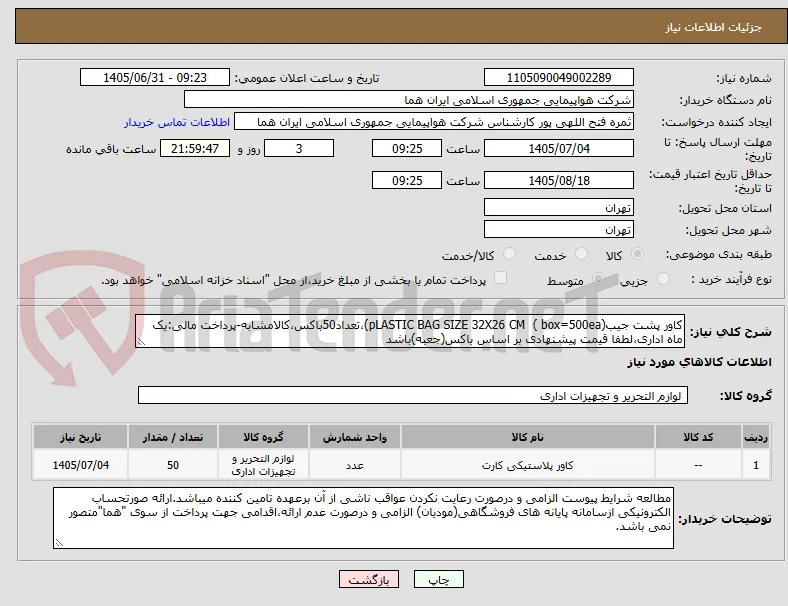Click the request creator name field
788x606 pixels.
point(434,122)
